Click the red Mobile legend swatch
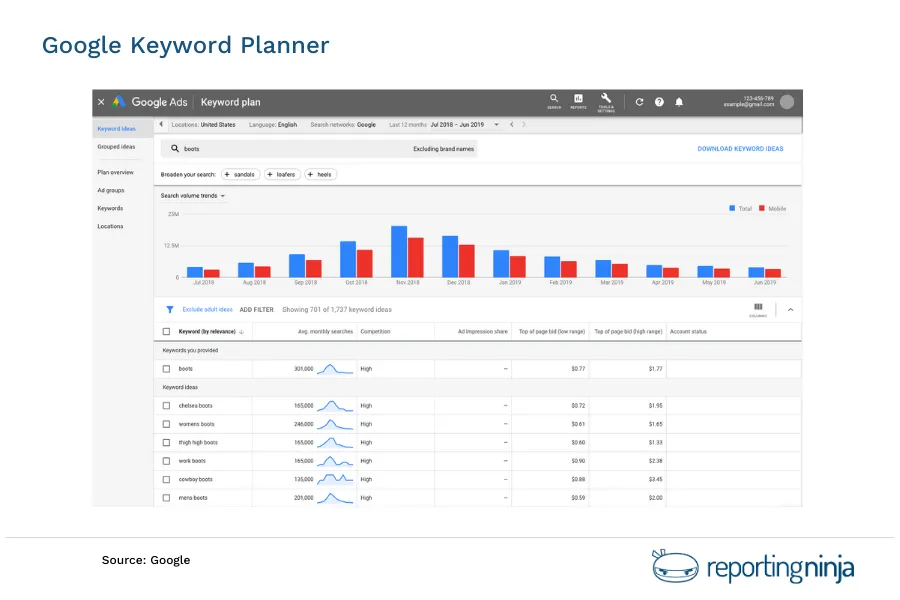The height and width of the screenshot is (600, 900). pyautogui.click(x=762, y=208)
